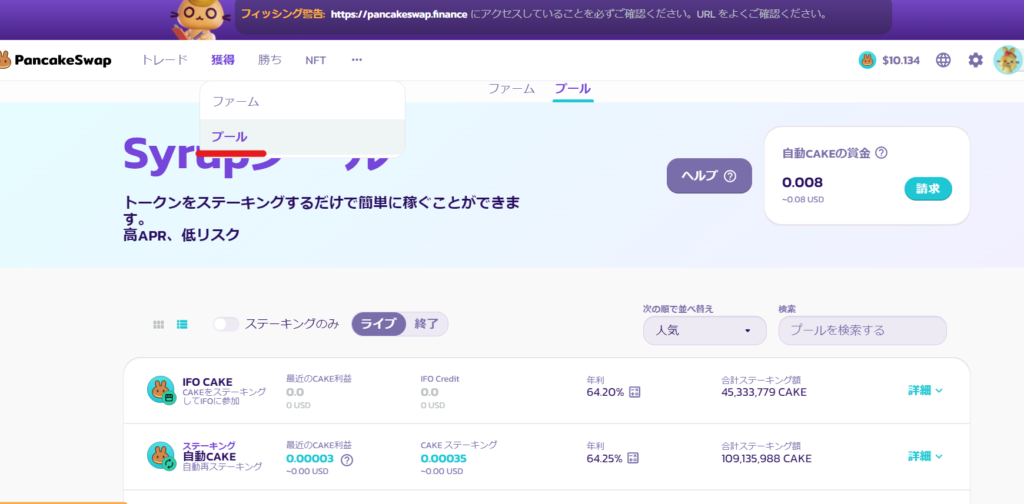Open the NFT menu

point(315,60)
